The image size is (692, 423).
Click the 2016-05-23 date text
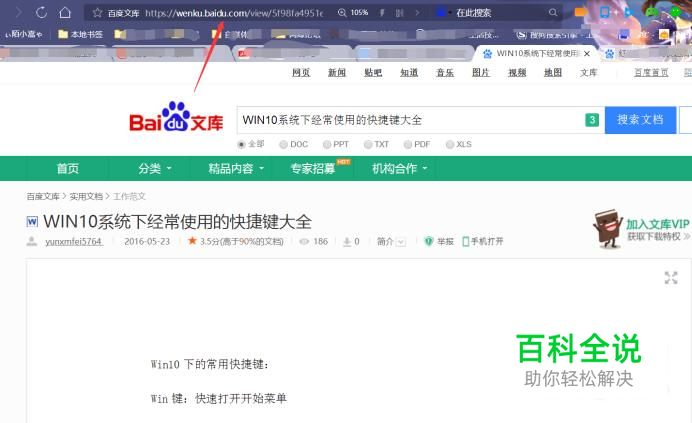pos(147,242)
